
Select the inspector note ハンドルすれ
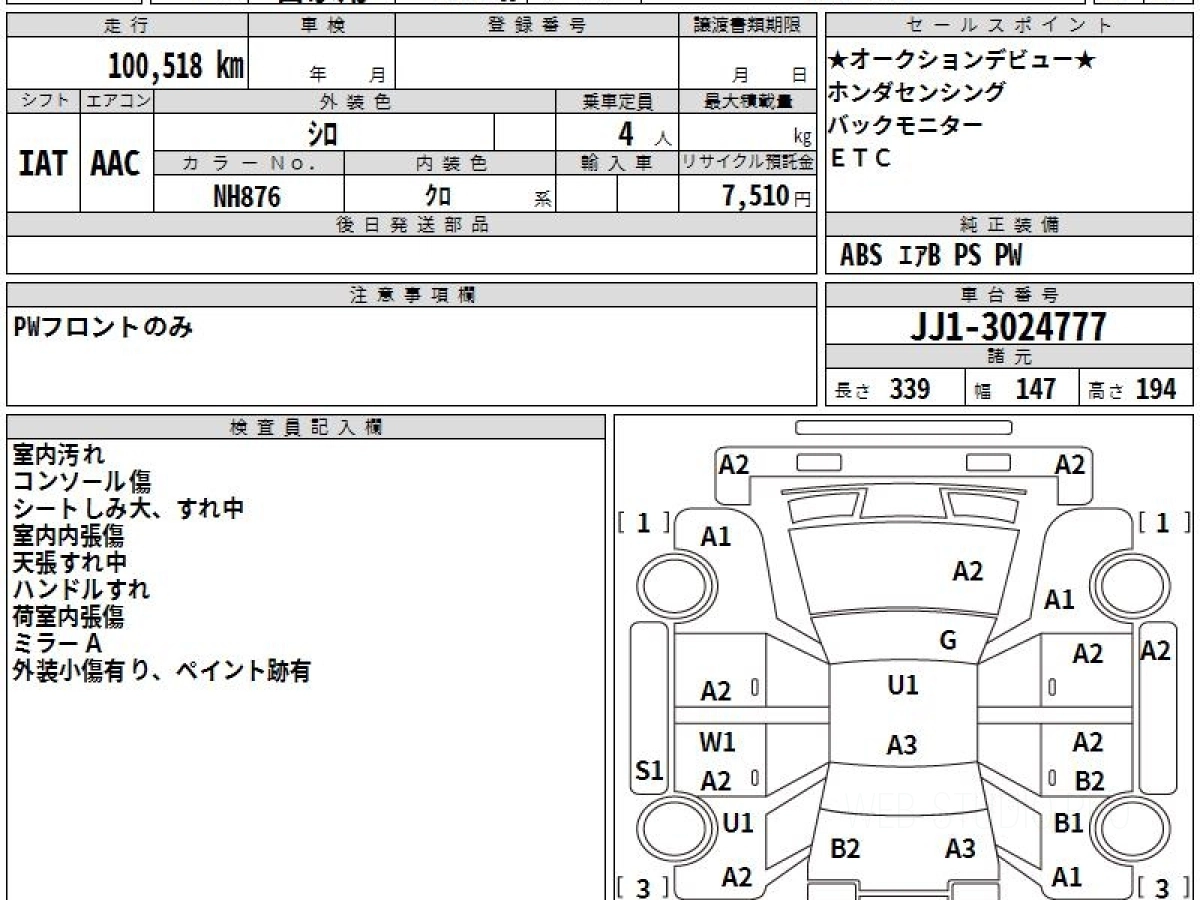coord(81,590)
